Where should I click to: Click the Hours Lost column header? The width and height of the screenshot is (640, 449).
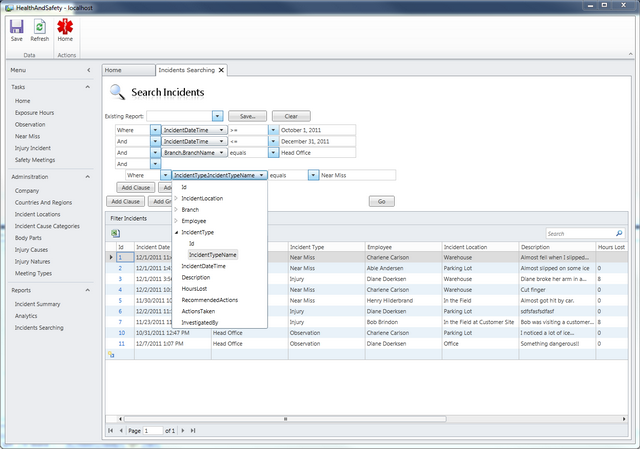611,247
